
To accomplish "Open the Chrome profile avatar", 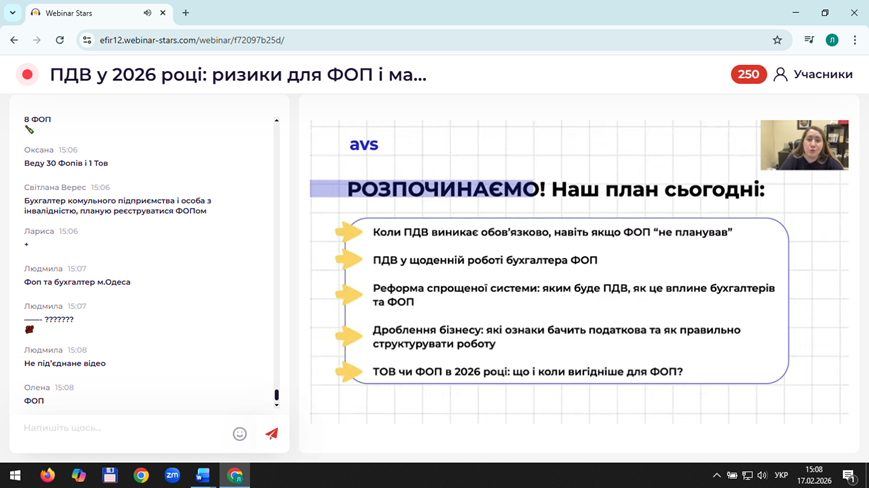I will point(832,40).
